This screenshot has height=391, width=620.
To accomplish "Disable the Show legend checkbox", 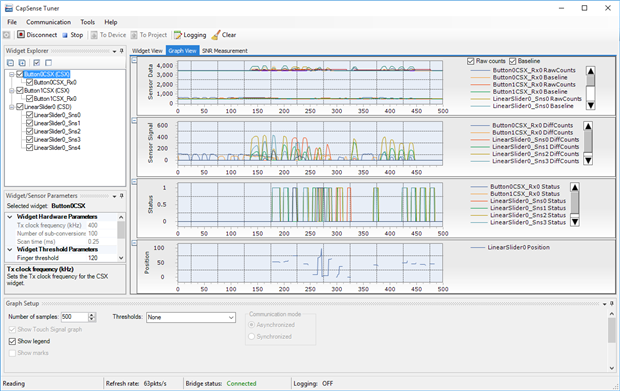I will [x=12, y=341].
